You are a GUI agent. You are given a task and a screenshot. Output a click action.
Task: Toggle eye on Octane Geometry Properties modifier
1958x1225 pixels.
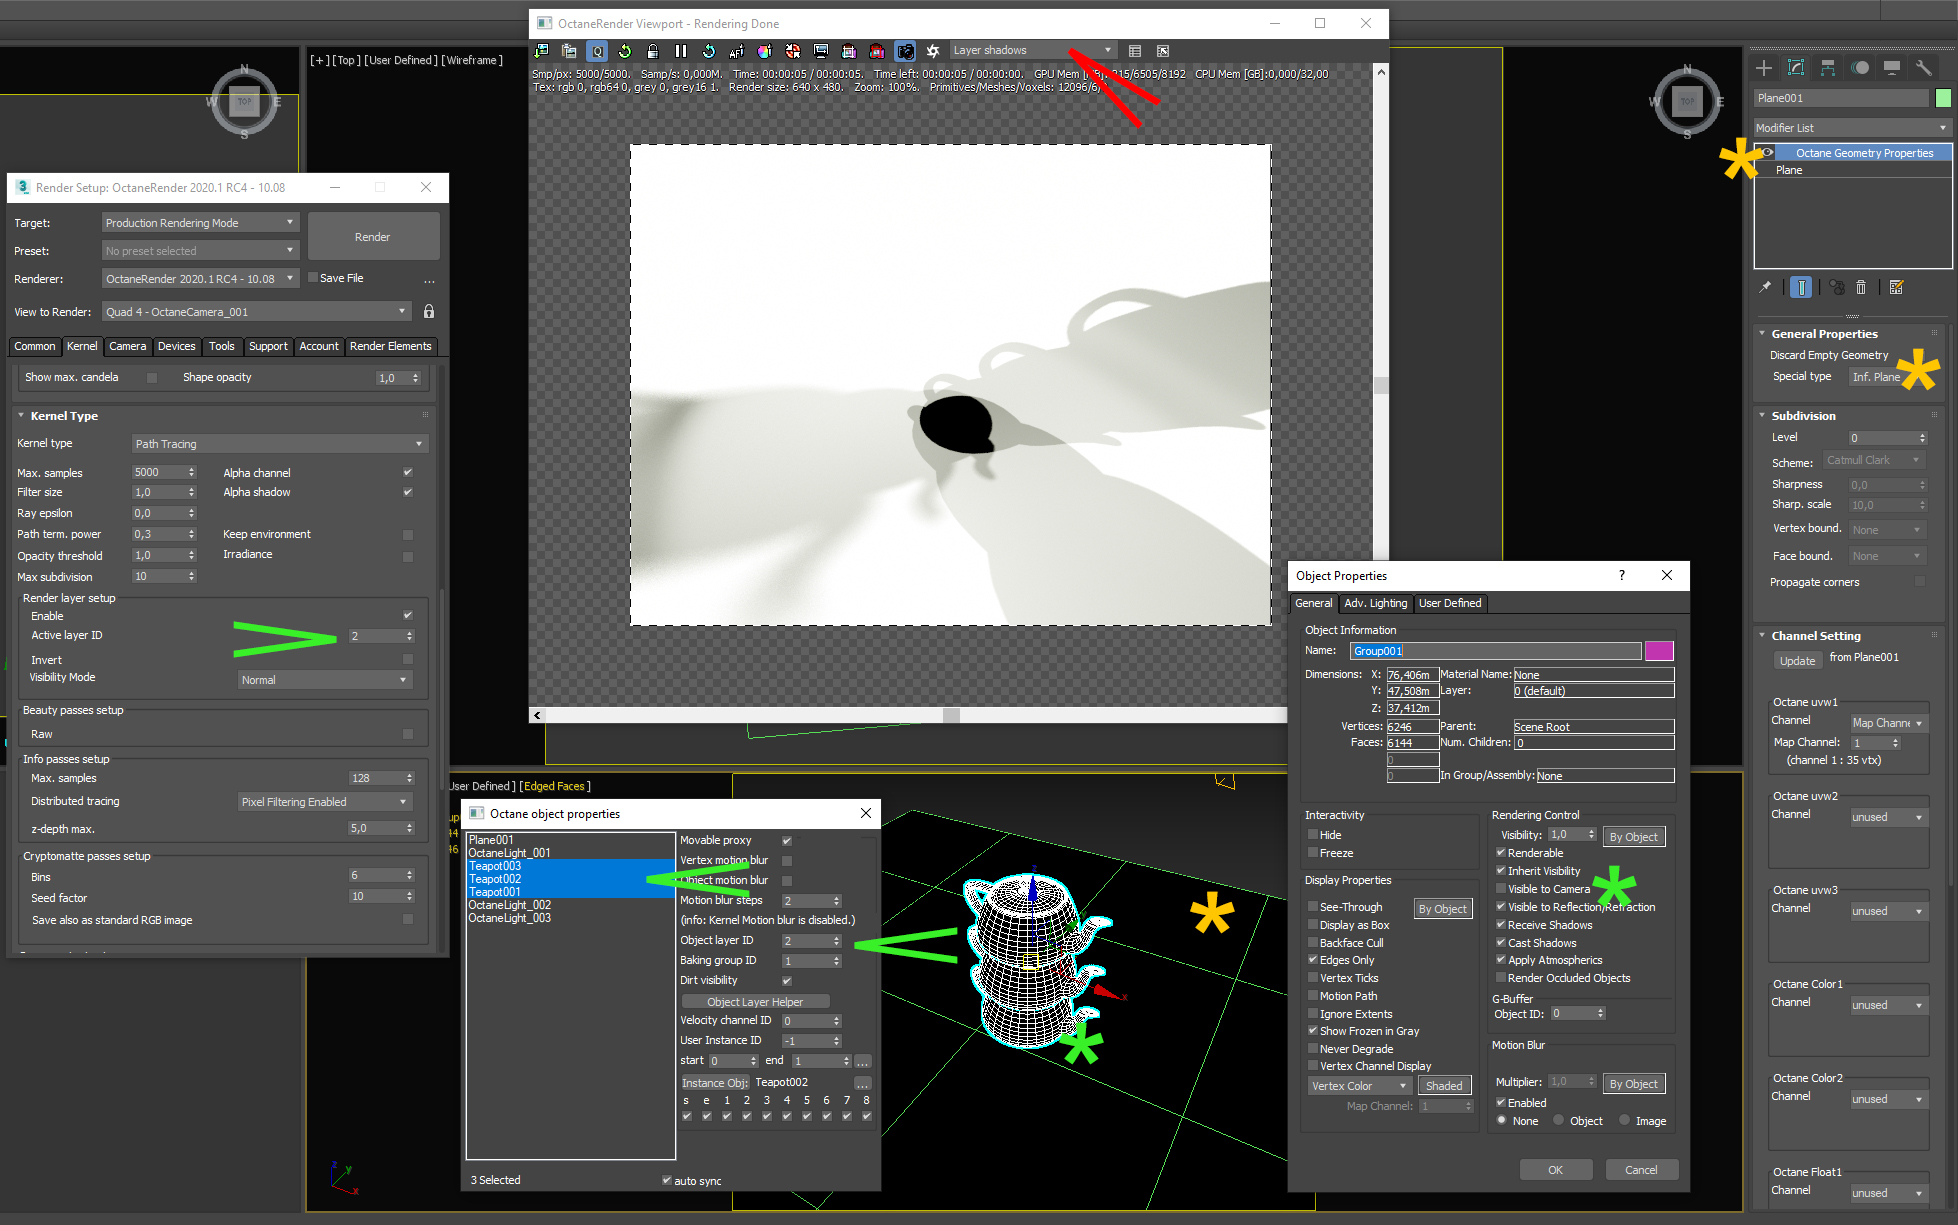pos(1768,153)
